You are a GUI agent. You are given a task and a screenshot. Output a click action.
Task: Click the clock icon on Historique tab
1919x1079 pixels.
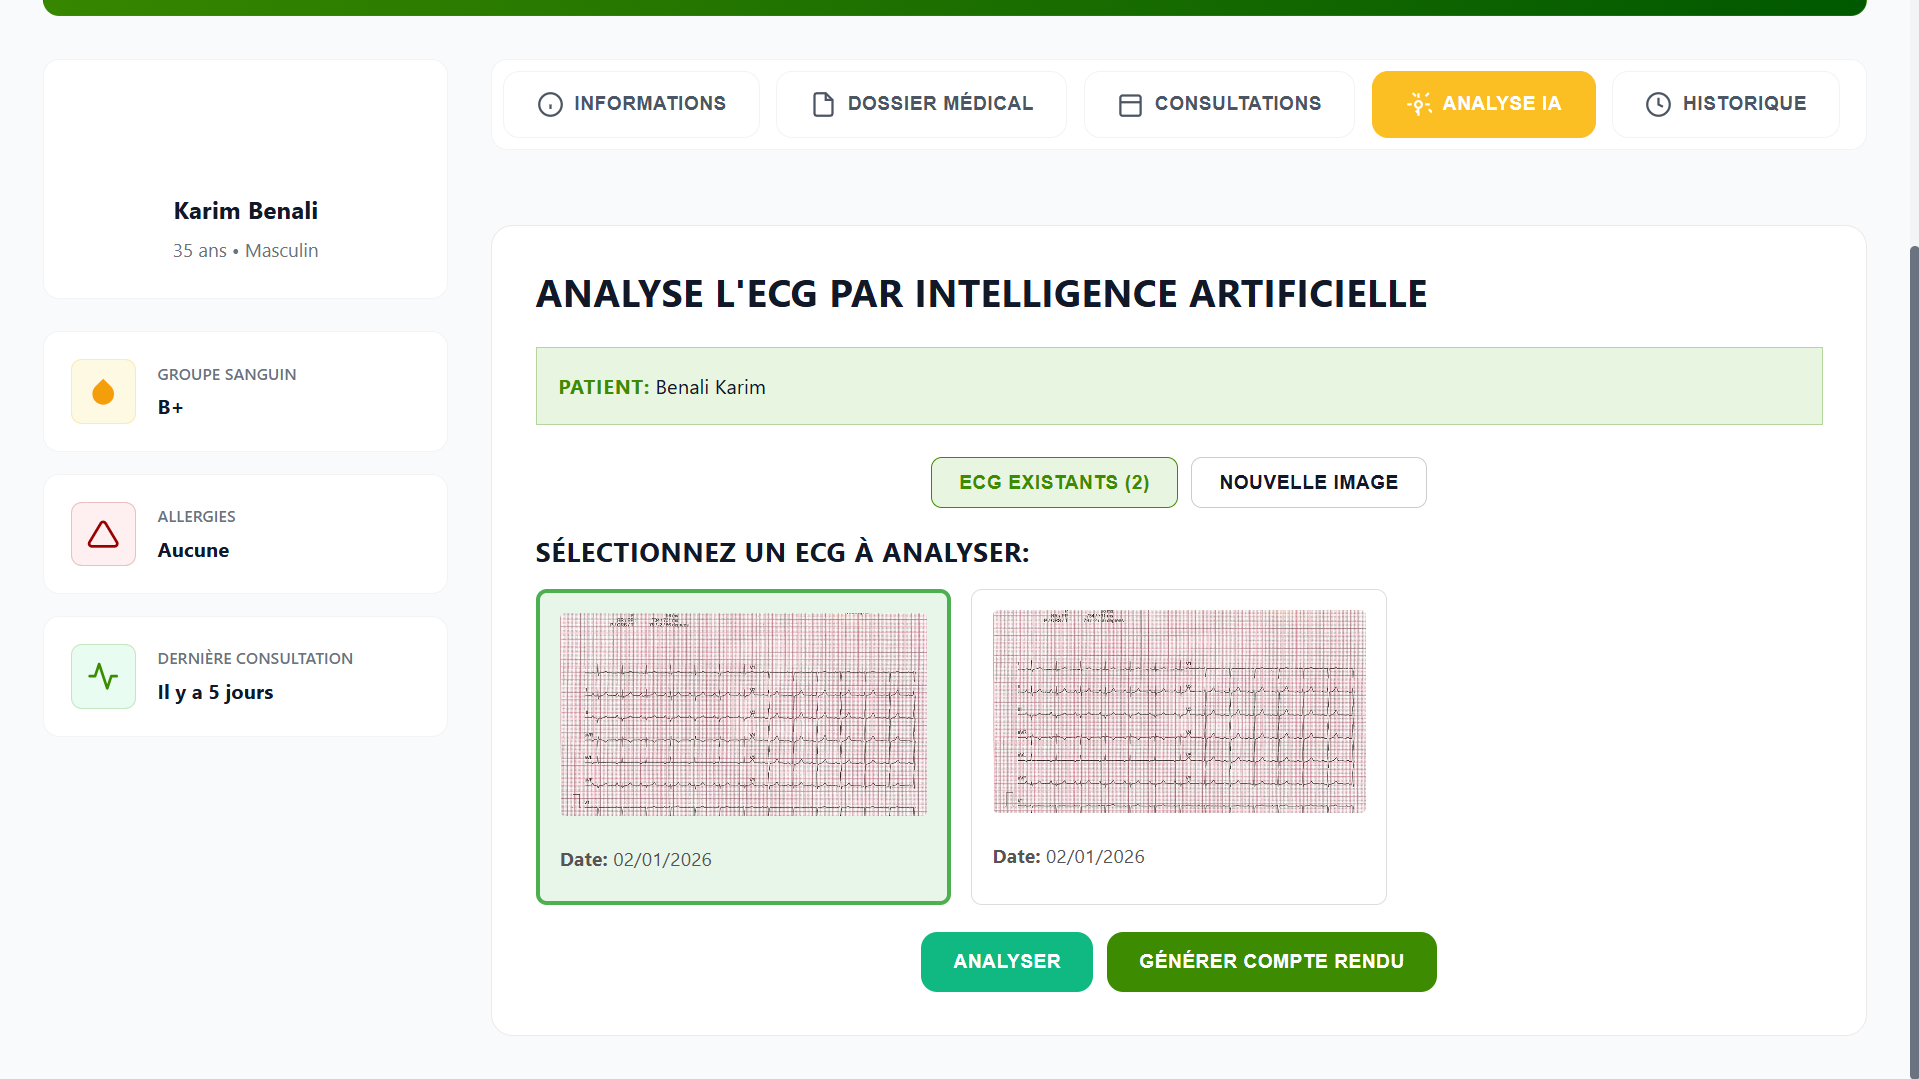(x=1658, y=104)
